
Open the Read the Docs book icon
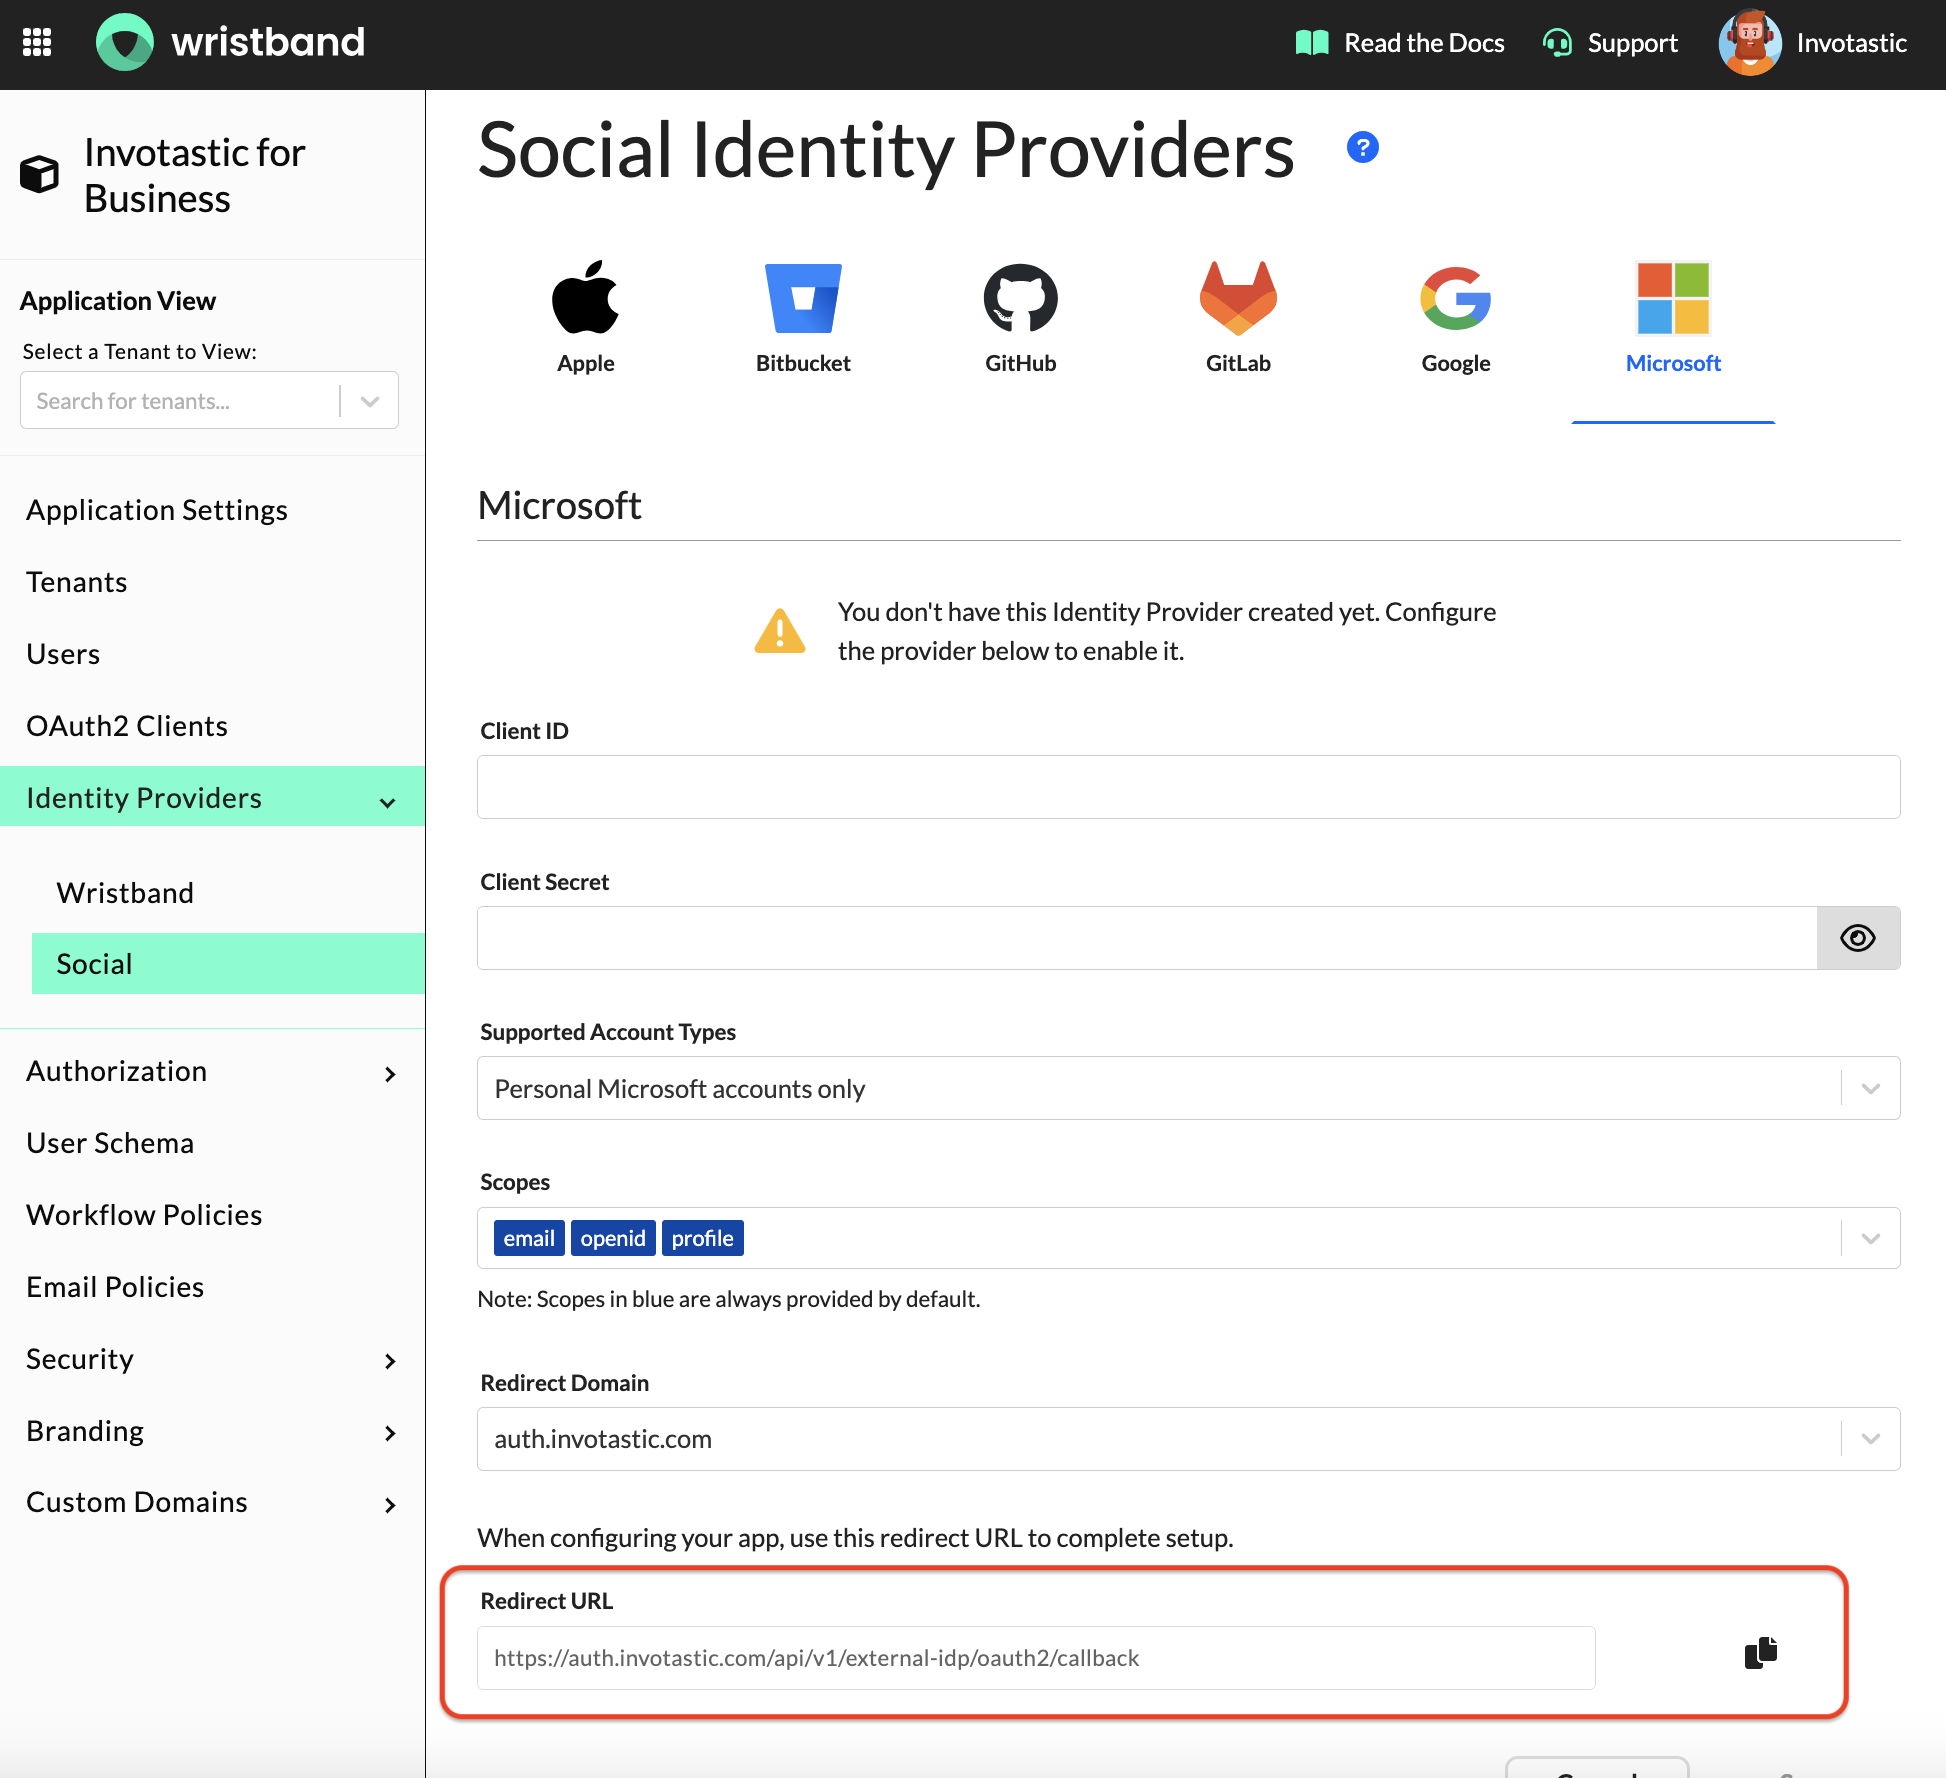tap(1312, 43)
